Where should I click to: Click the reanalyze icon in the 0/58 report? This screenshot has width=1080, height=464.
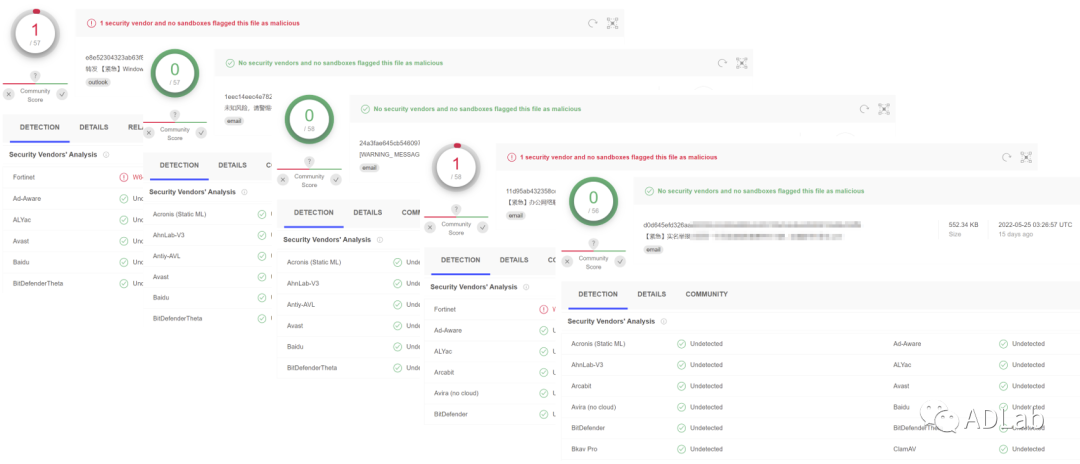coord(864,109)
